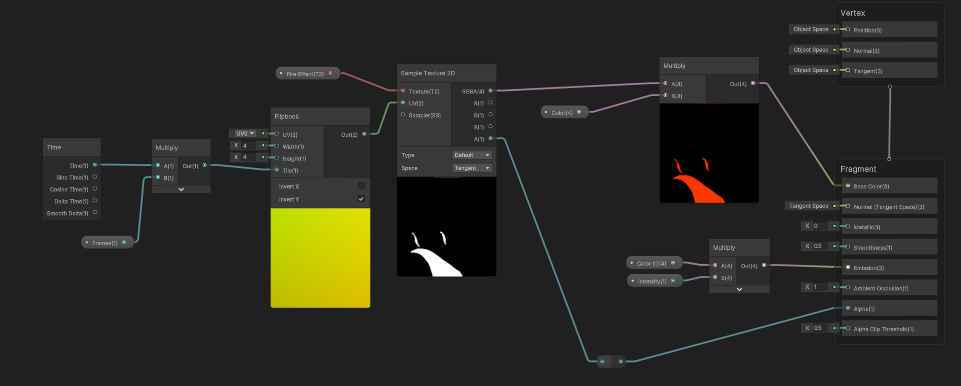
Task: Click the RGBA(4) output port on Sample Texture 2D
Action: coord(490,91)
